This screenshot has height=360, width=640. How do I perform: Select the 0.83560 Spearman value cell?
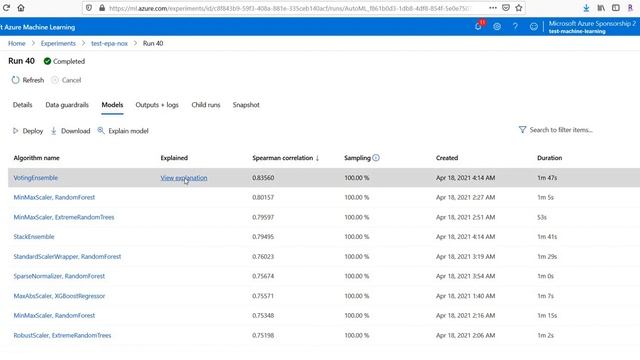[263, 178]
